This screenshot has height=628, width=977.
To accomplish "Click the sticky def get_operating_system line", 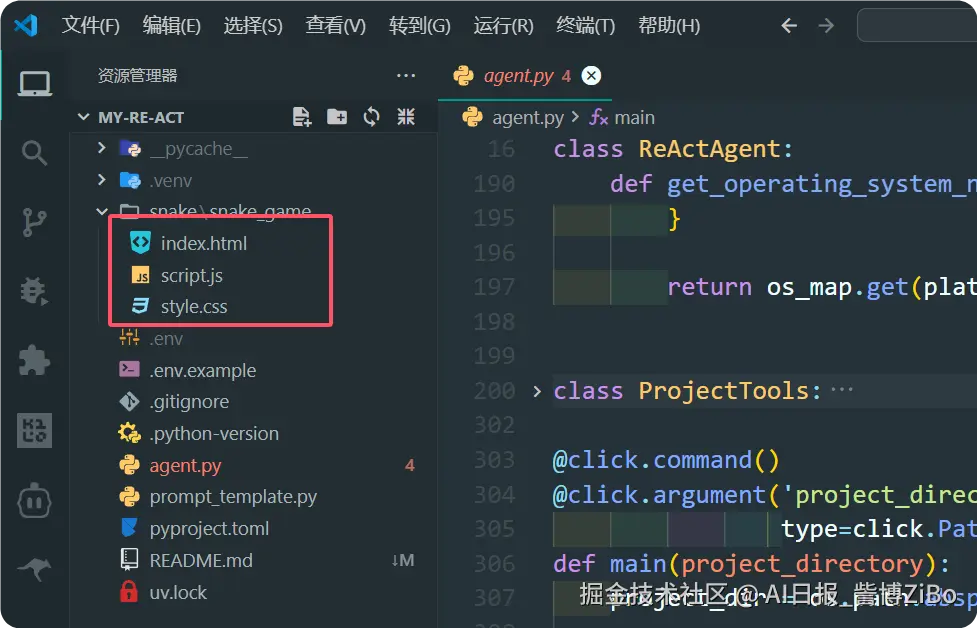I will 793,184.
